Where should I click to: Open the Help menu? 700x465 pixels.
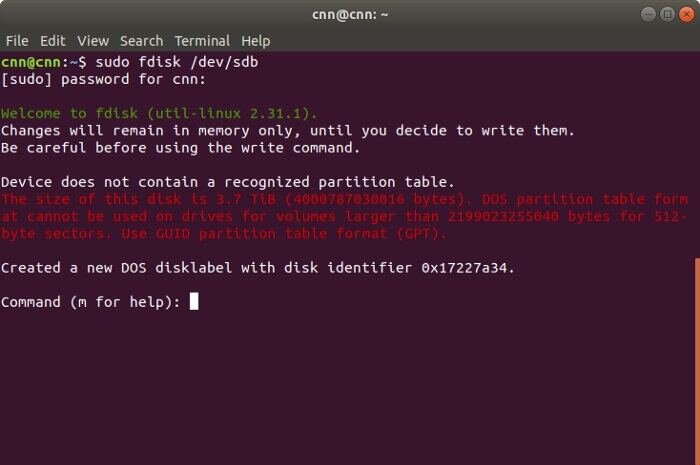pos(256,41)
